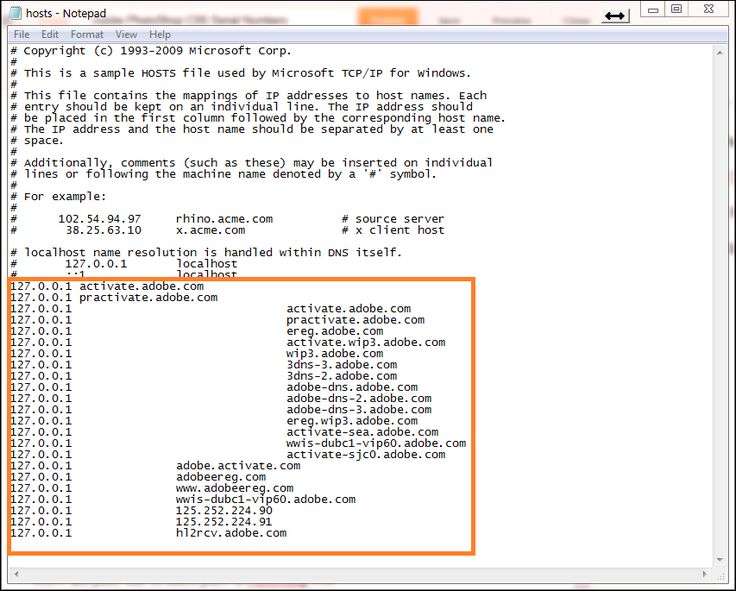Open the File menu
Image resolution: width=736 pixels, height=591 pixels.
pyautogui.click(x=21, y=35)
